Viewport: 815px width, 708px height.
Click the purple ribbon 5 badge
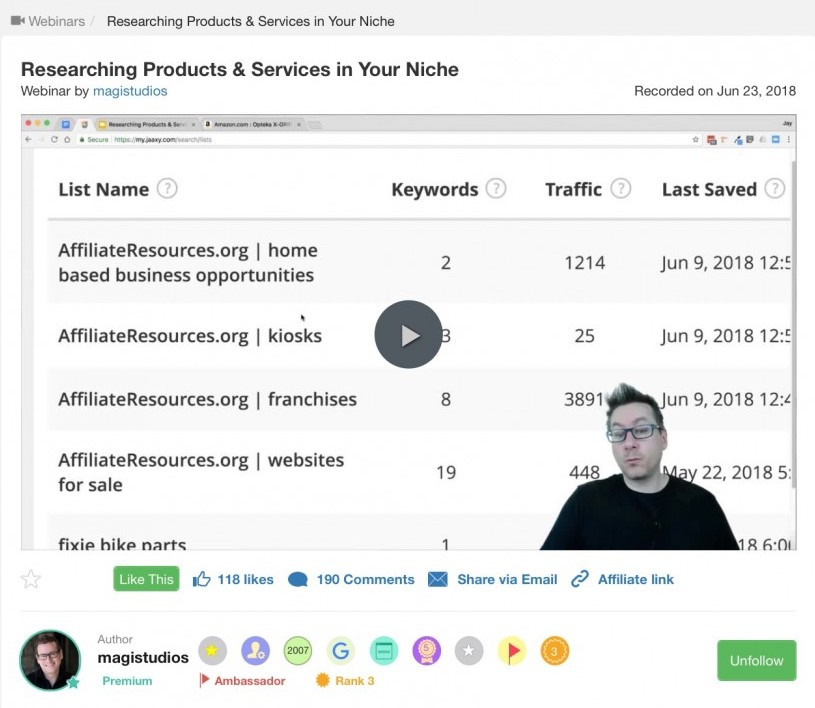[426, 651]
